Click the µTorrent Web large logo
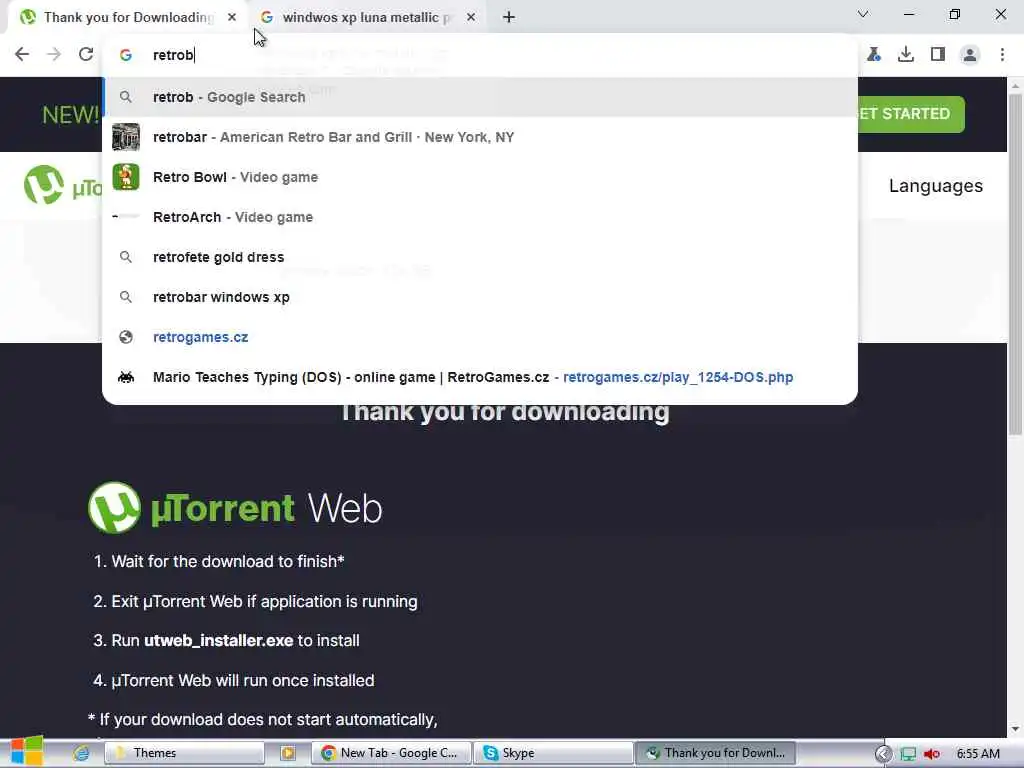 tap(235, 507)
